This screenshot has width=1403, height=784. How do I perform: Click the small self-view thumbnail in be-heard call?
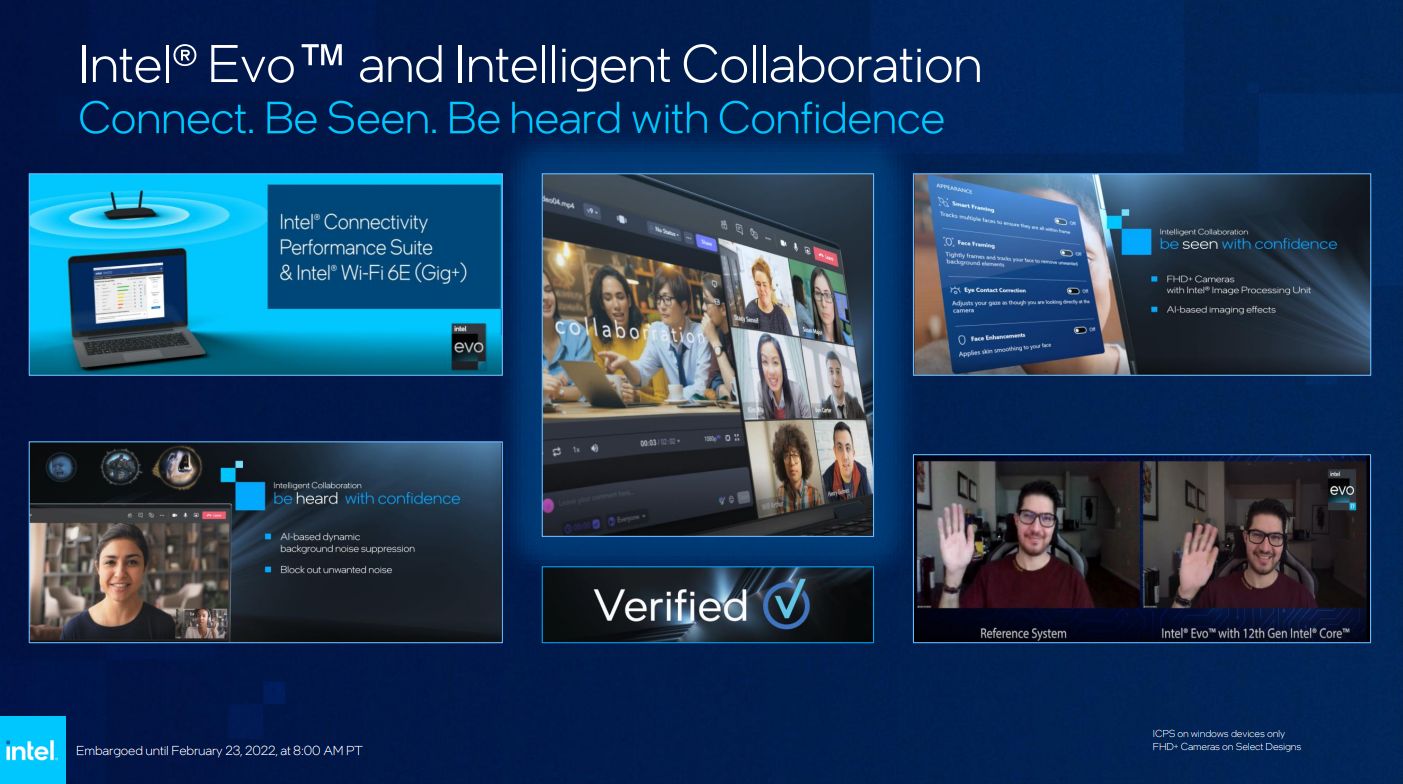click(201, 624)
